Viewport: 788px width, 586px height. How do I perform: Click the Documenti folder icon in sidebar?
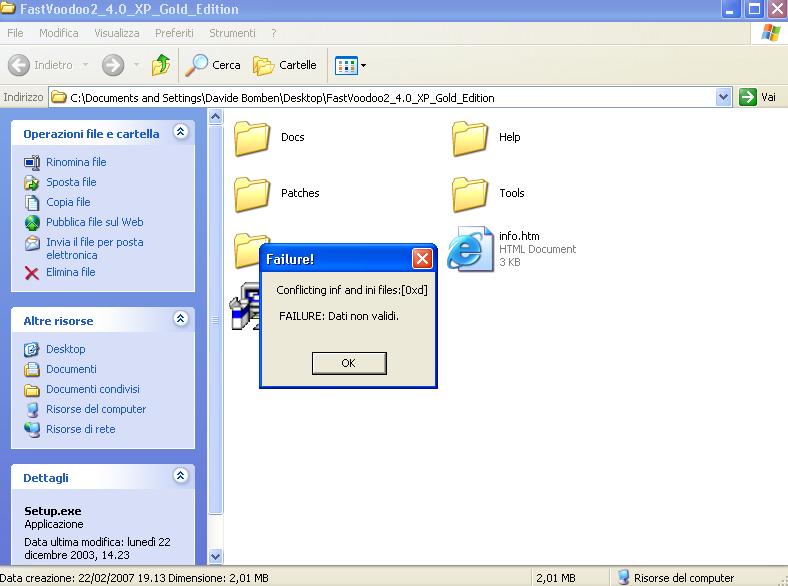(x=32, y=369)
